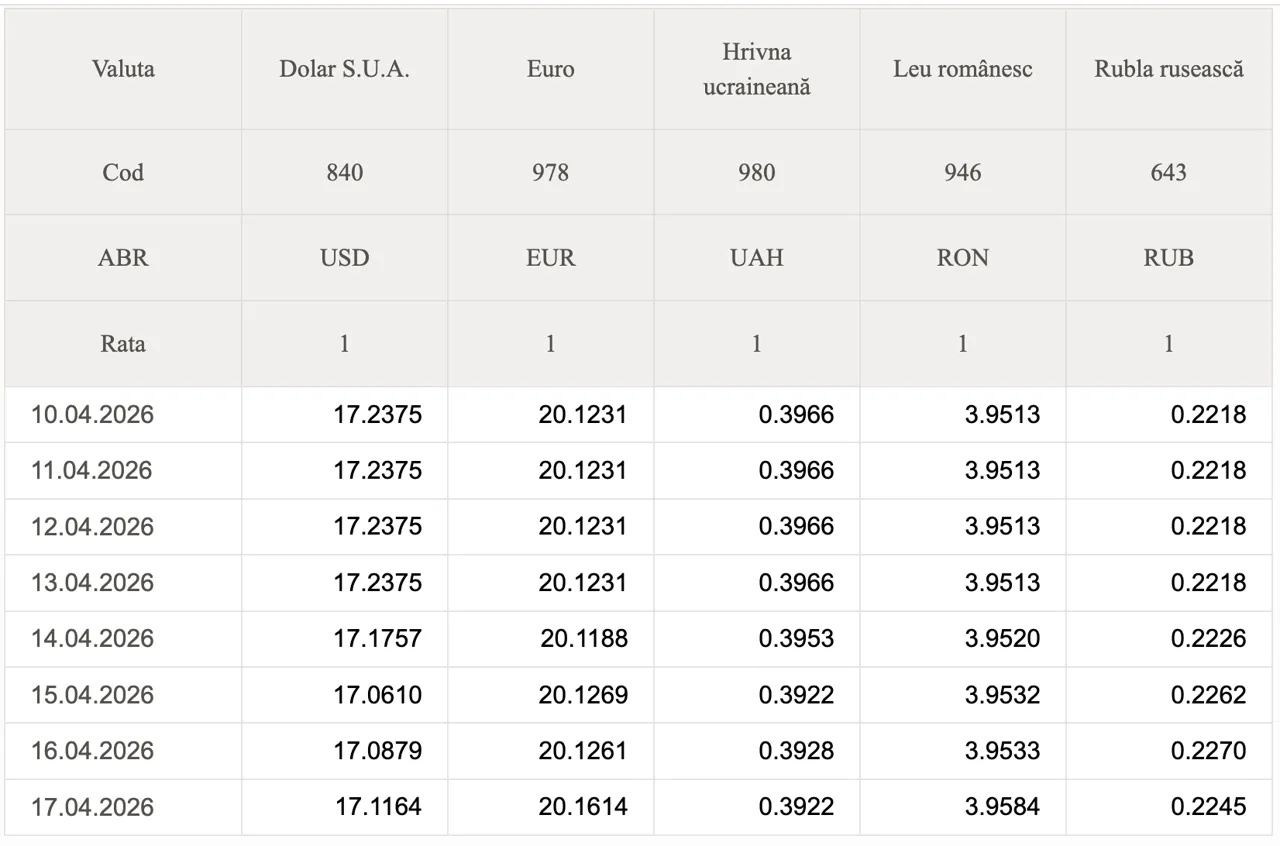Image resolution: width=1280 pixels, height=846 pixels.
Task: Click the date 10.04.2026 row label
Action: coord(92,414)
